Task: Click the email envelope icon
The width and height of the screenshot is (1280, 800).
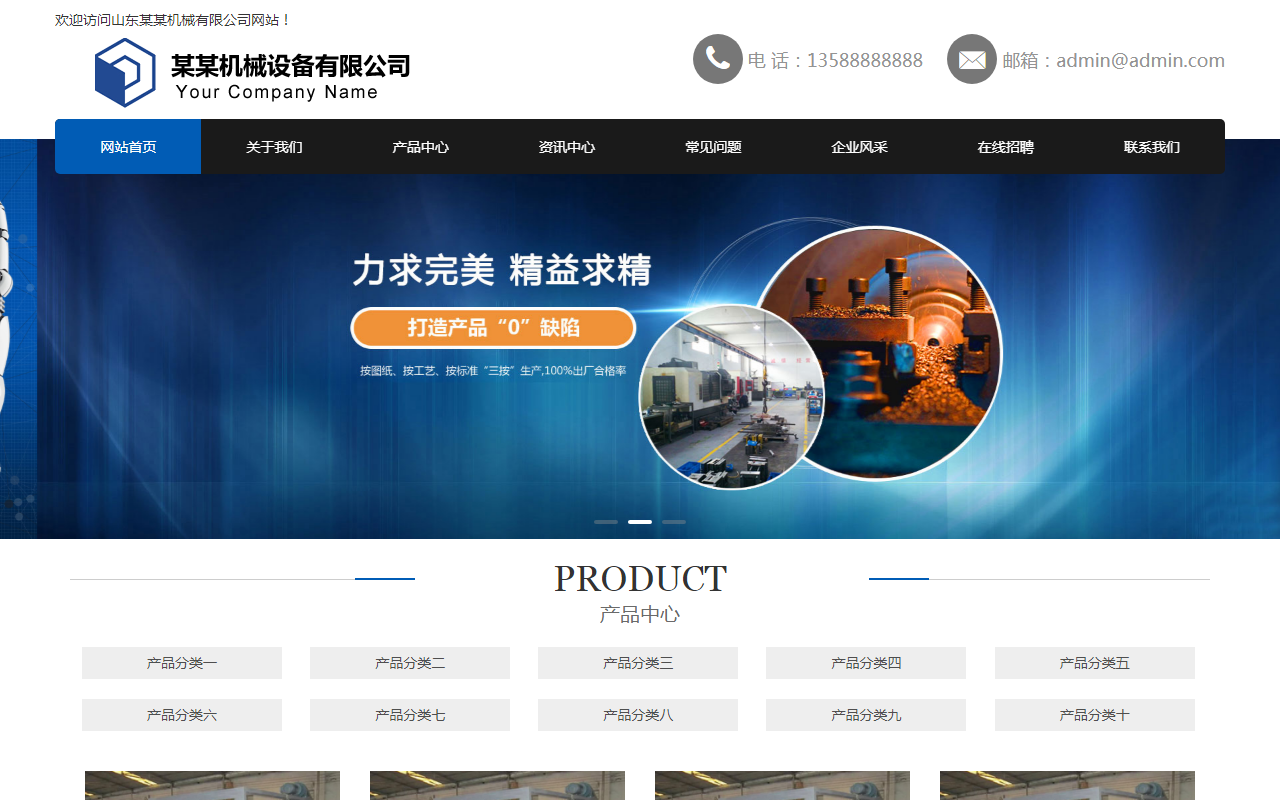Action: 972,59
